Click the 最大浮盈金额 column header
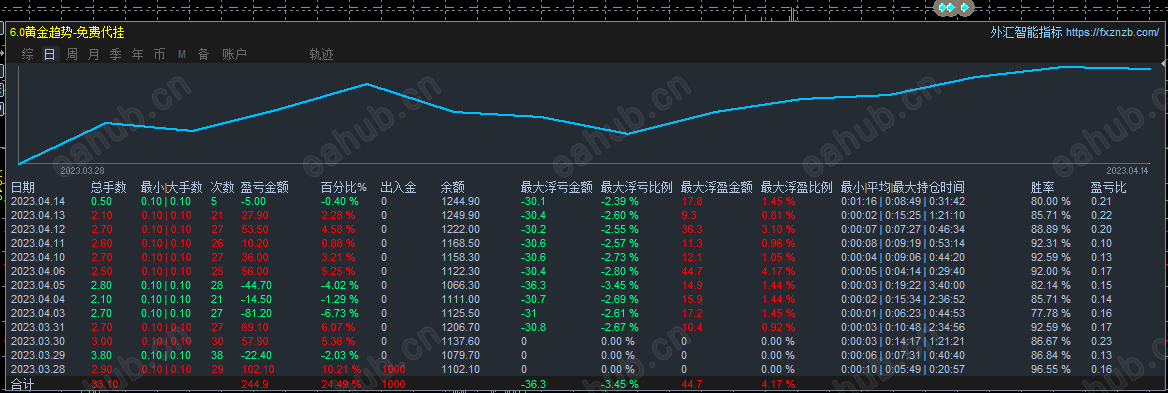The height and width of the screenshot is (393, 1168). [x=717, y=188]
